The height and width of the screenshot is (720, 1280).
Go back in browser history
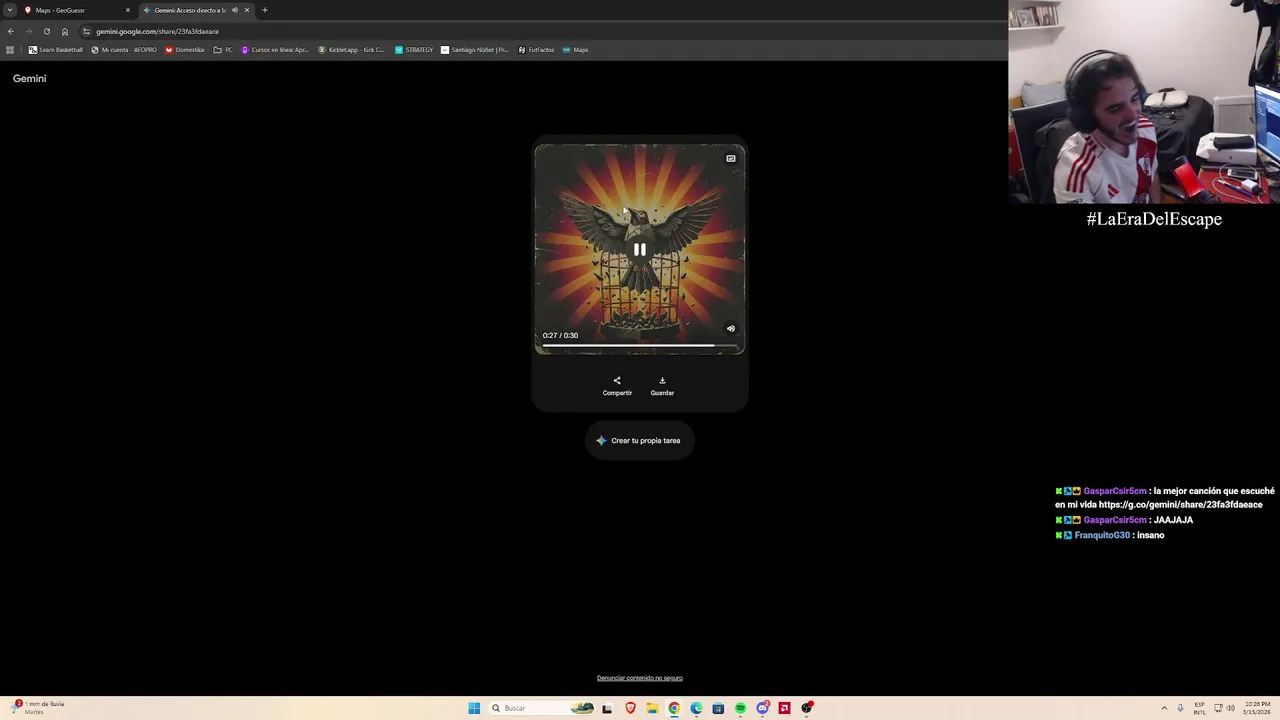11,31
